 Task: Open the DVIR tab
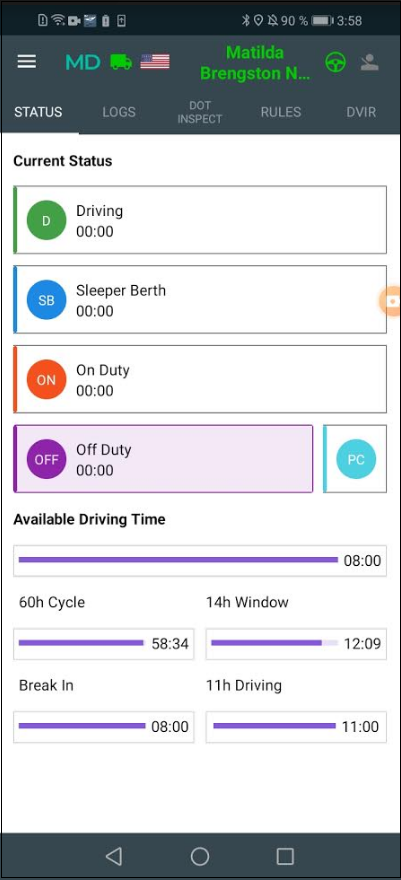(x=361, y=112)
